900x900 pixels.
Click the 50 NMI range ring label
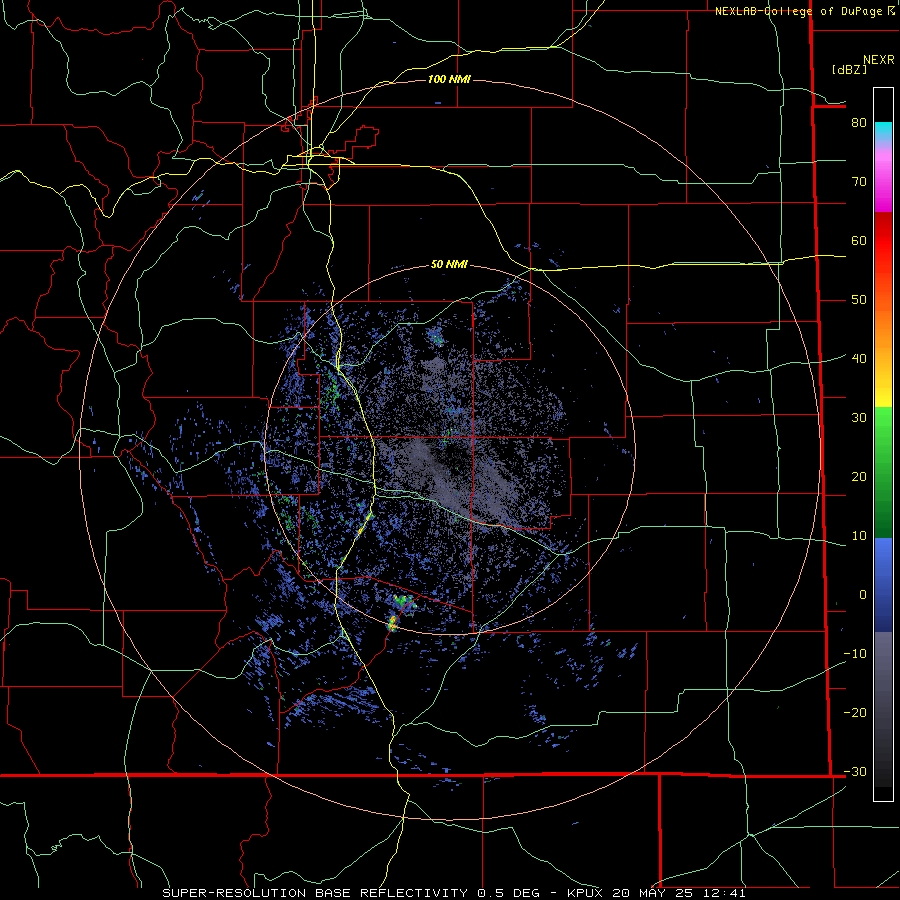pos(449,265)
